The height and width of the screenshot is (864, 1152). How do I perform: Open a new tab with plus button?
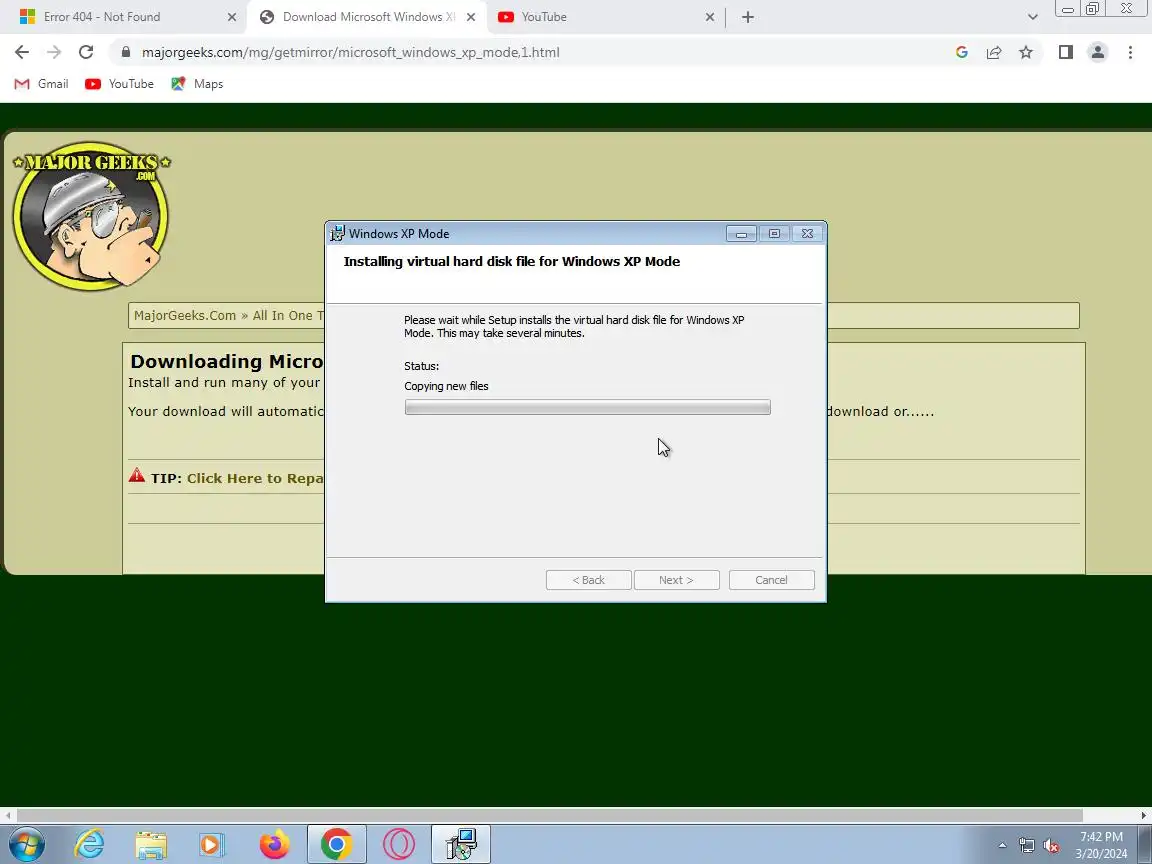pyautogui.click(x=748, y=17)
